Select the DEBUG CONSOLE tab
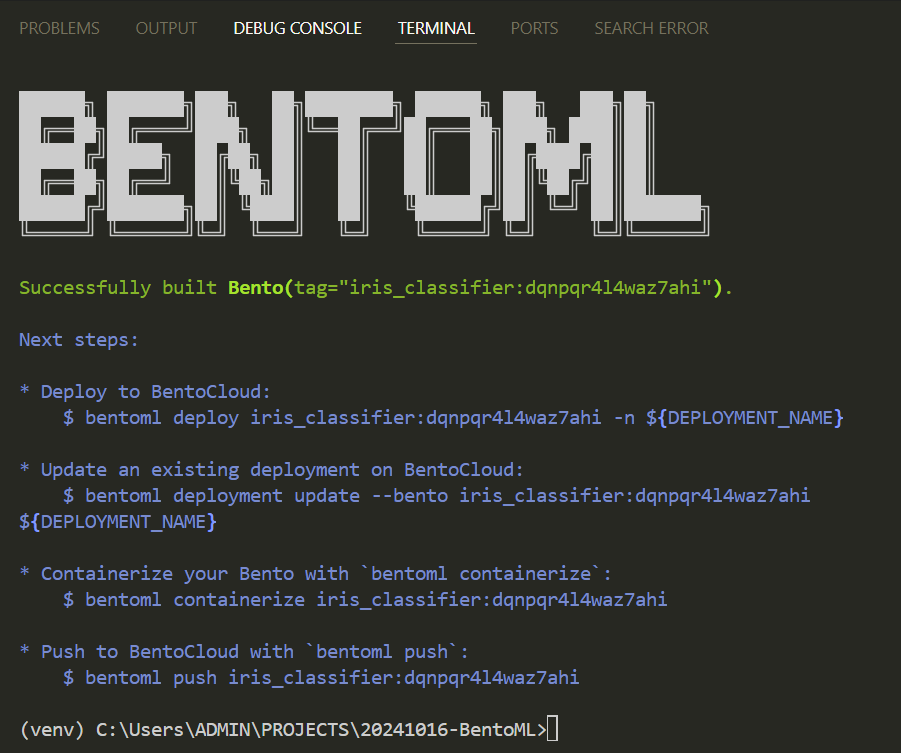The width and height of the screenshot is (901, 753). coord(297,28)
